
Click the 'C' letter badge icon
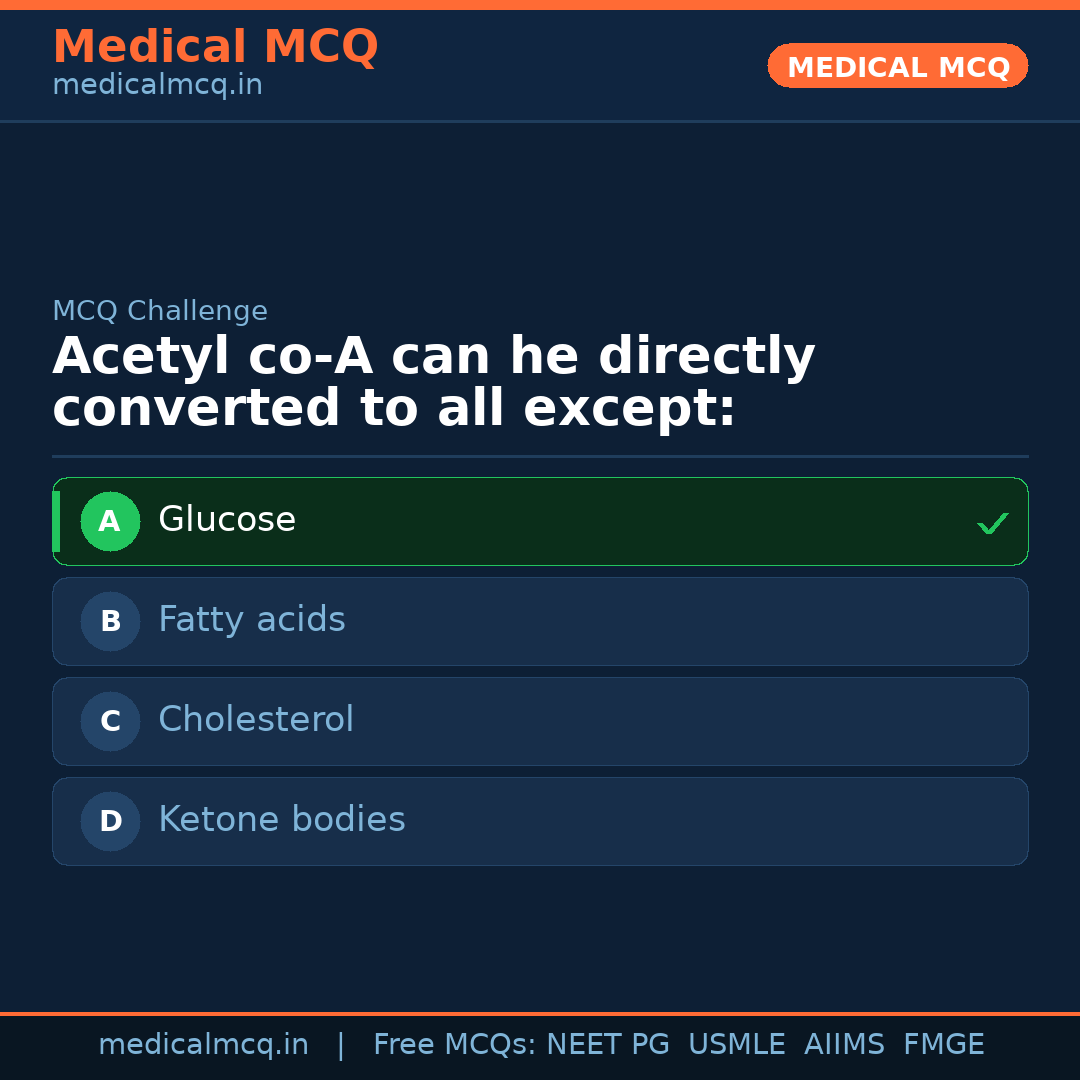coord(110,721)
